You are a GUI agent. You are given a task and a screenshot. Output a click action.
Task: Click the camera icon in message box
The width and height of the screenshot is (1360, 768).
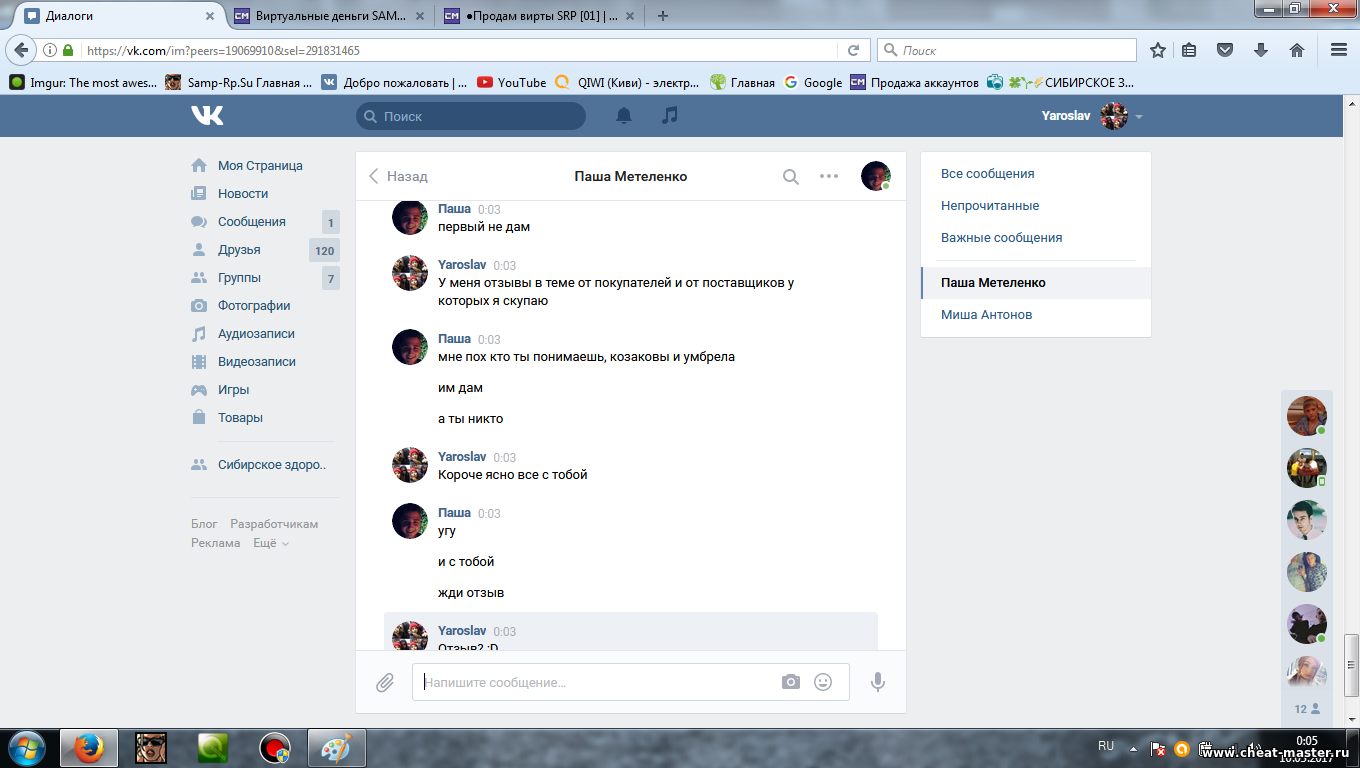point(791,682)
